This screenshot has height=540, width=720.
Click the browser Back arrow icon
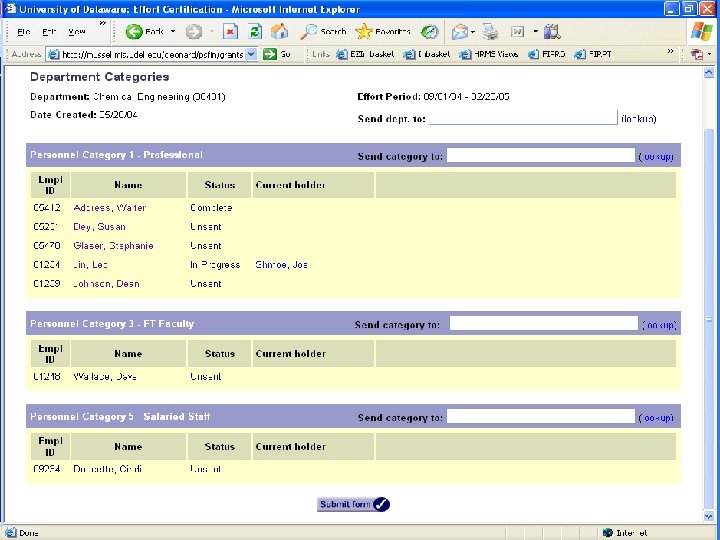point(134,32)
